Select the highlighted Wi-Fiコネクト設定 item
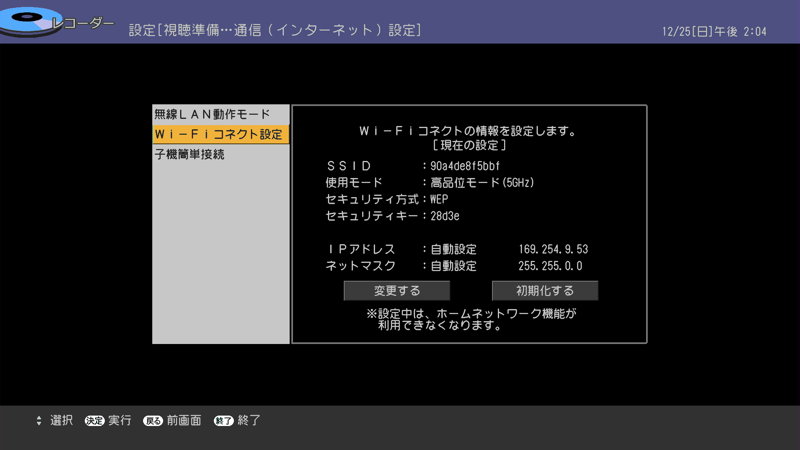 coord(219,134)
